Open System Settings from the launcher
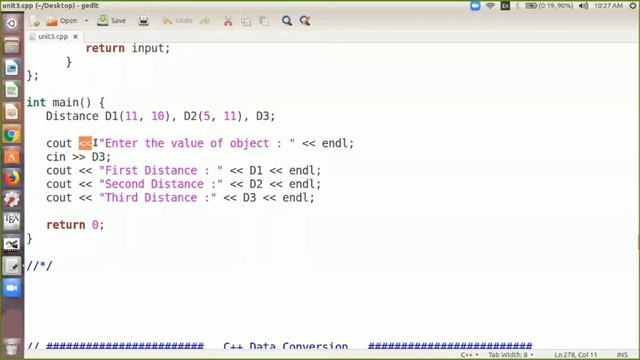 click(11, 200)
